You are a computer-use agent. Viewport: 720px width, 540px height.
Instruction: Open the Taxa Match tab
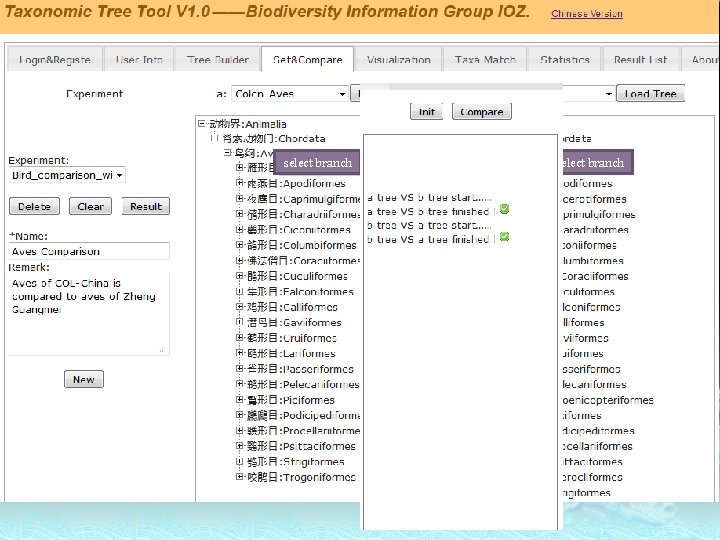click(485, 60)
